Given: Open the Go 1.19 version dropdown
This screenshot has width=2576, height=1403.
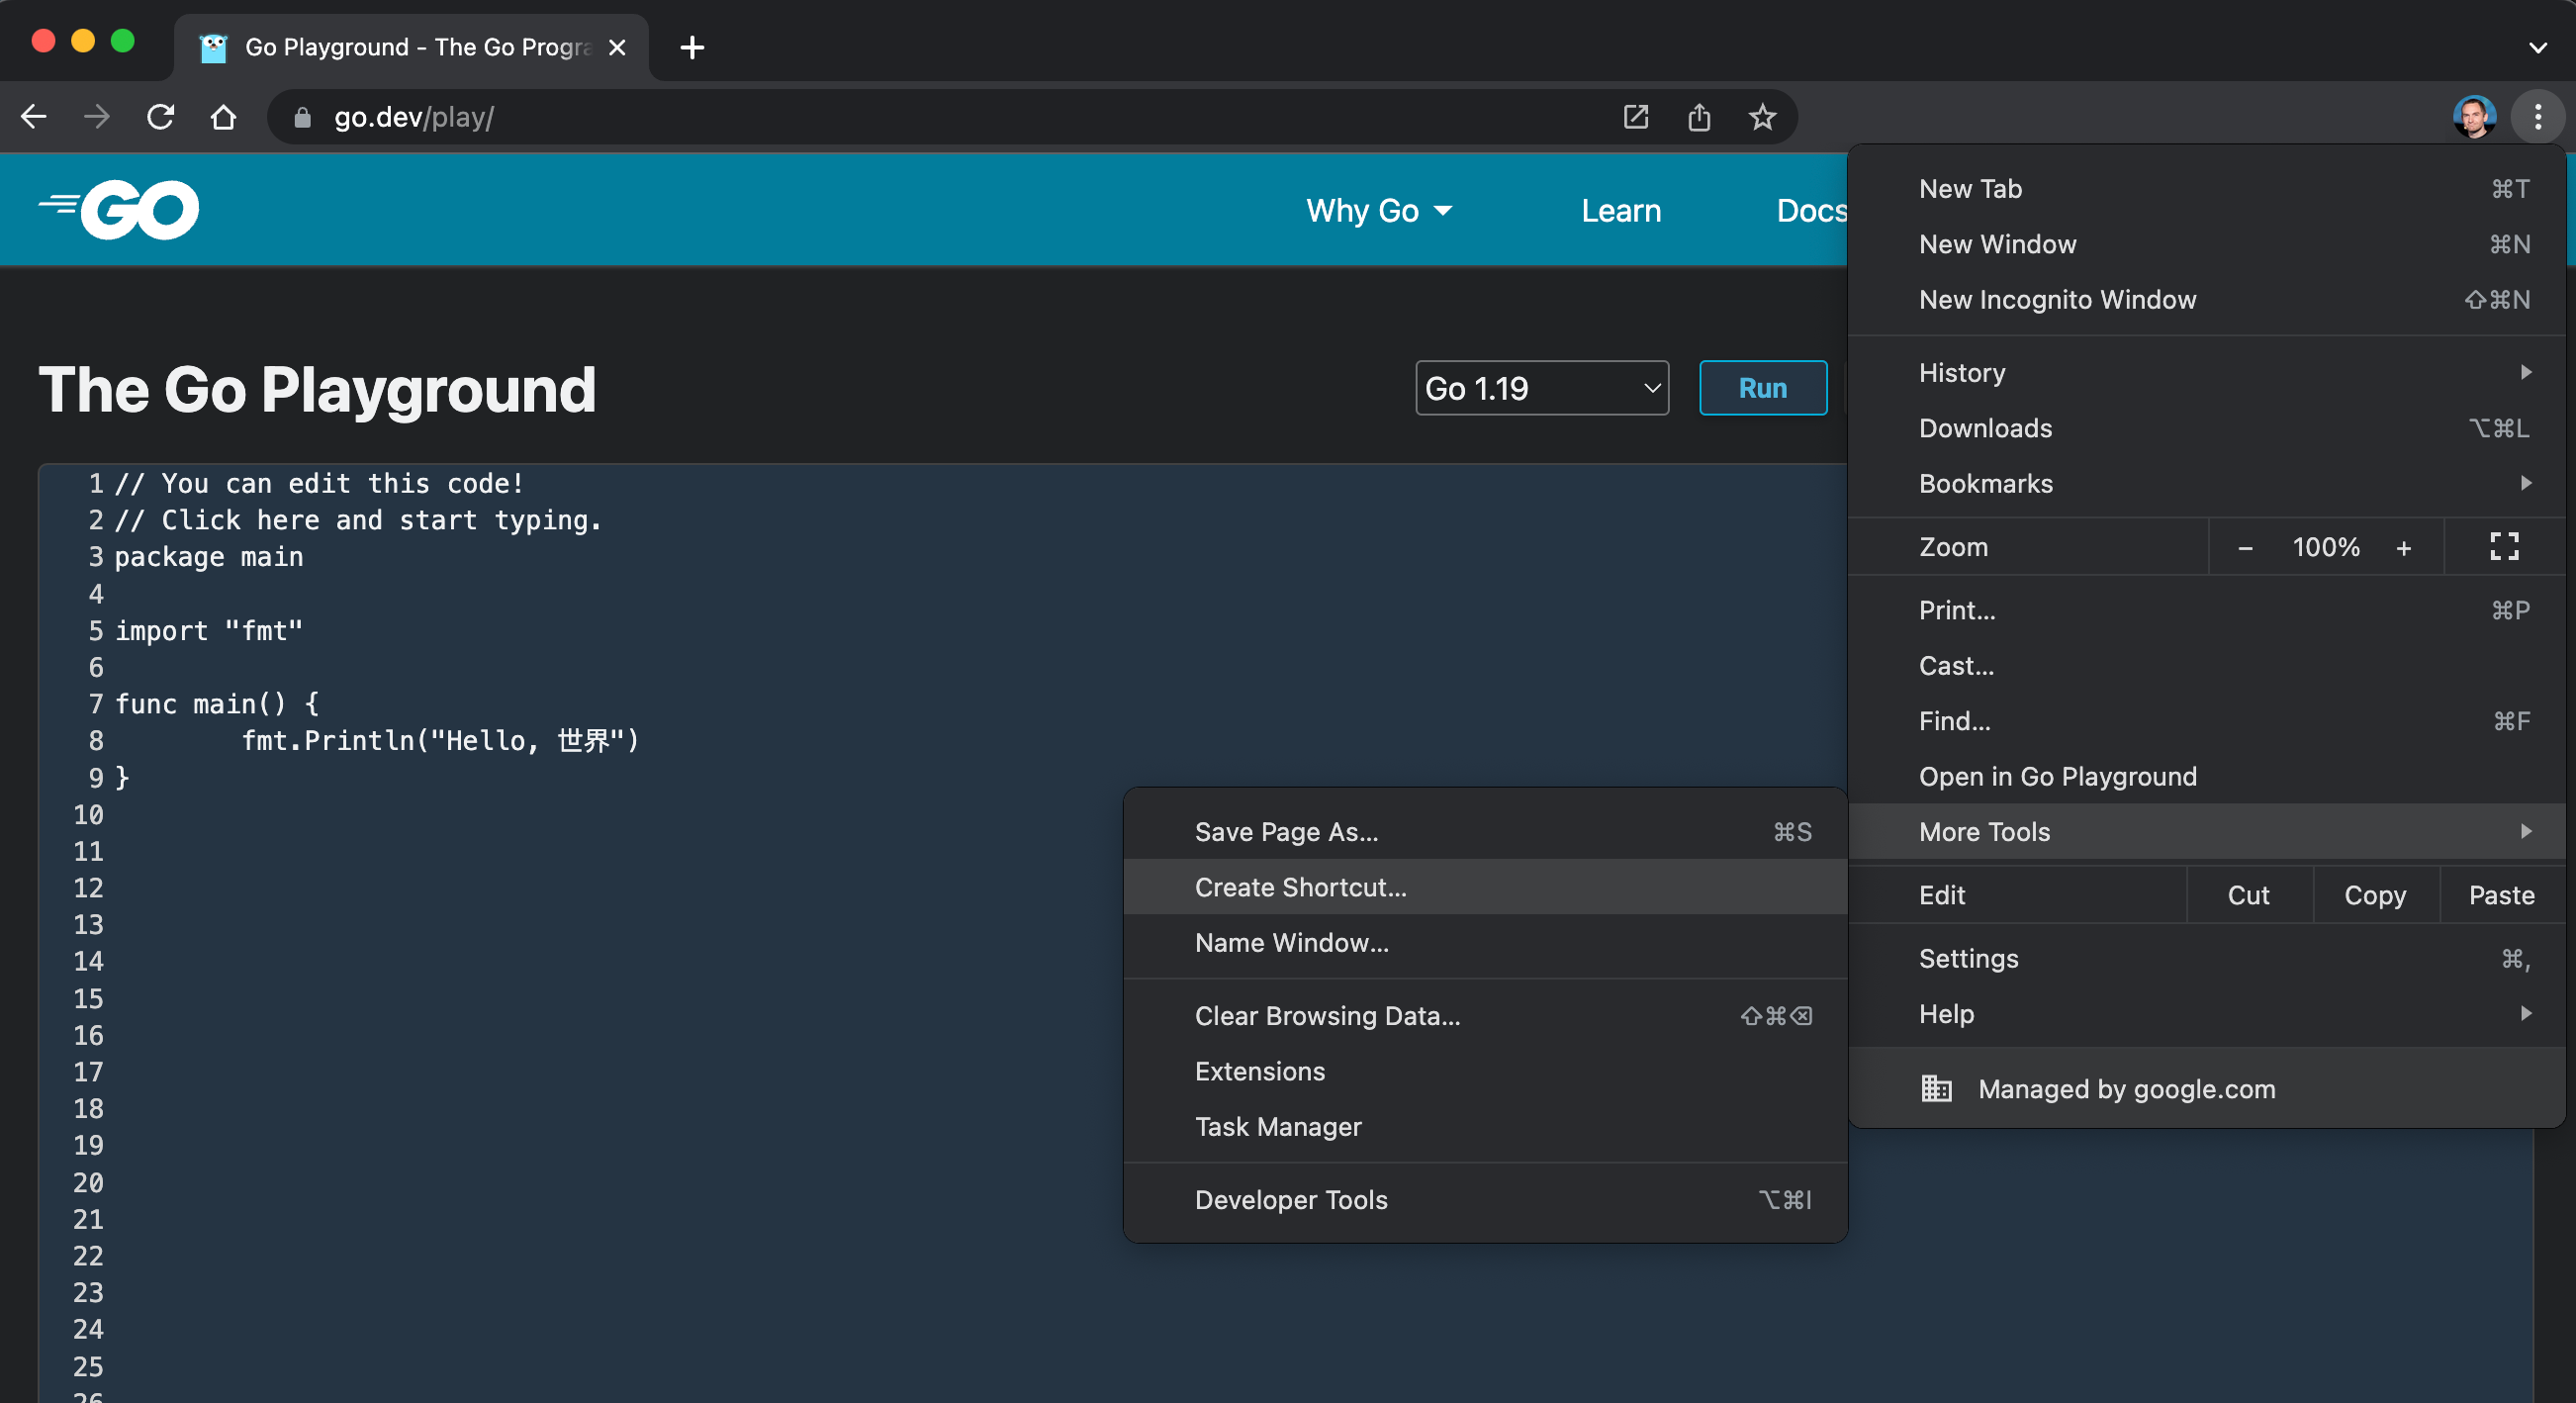Looking at the screenshot, I should tap(1542, 388).
